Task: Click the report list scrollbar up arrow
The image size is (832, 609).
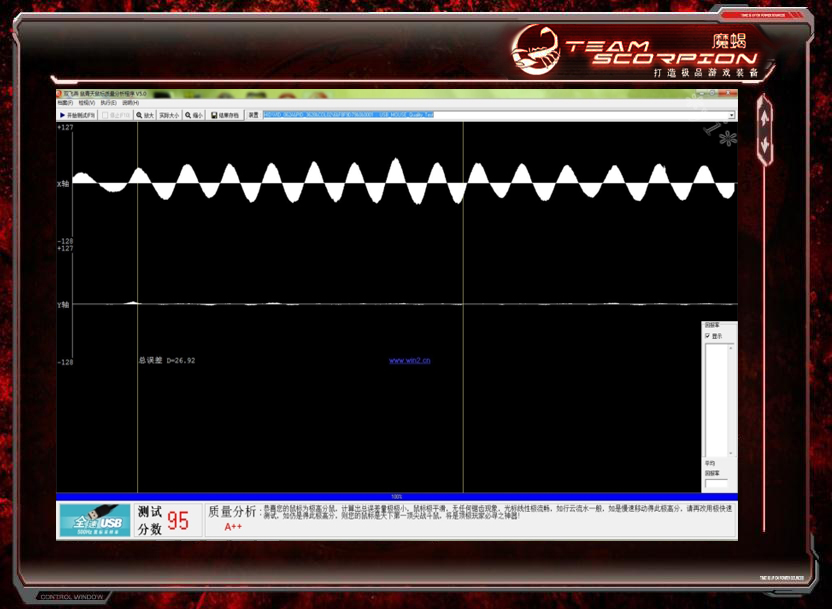Action: (731, 347)
